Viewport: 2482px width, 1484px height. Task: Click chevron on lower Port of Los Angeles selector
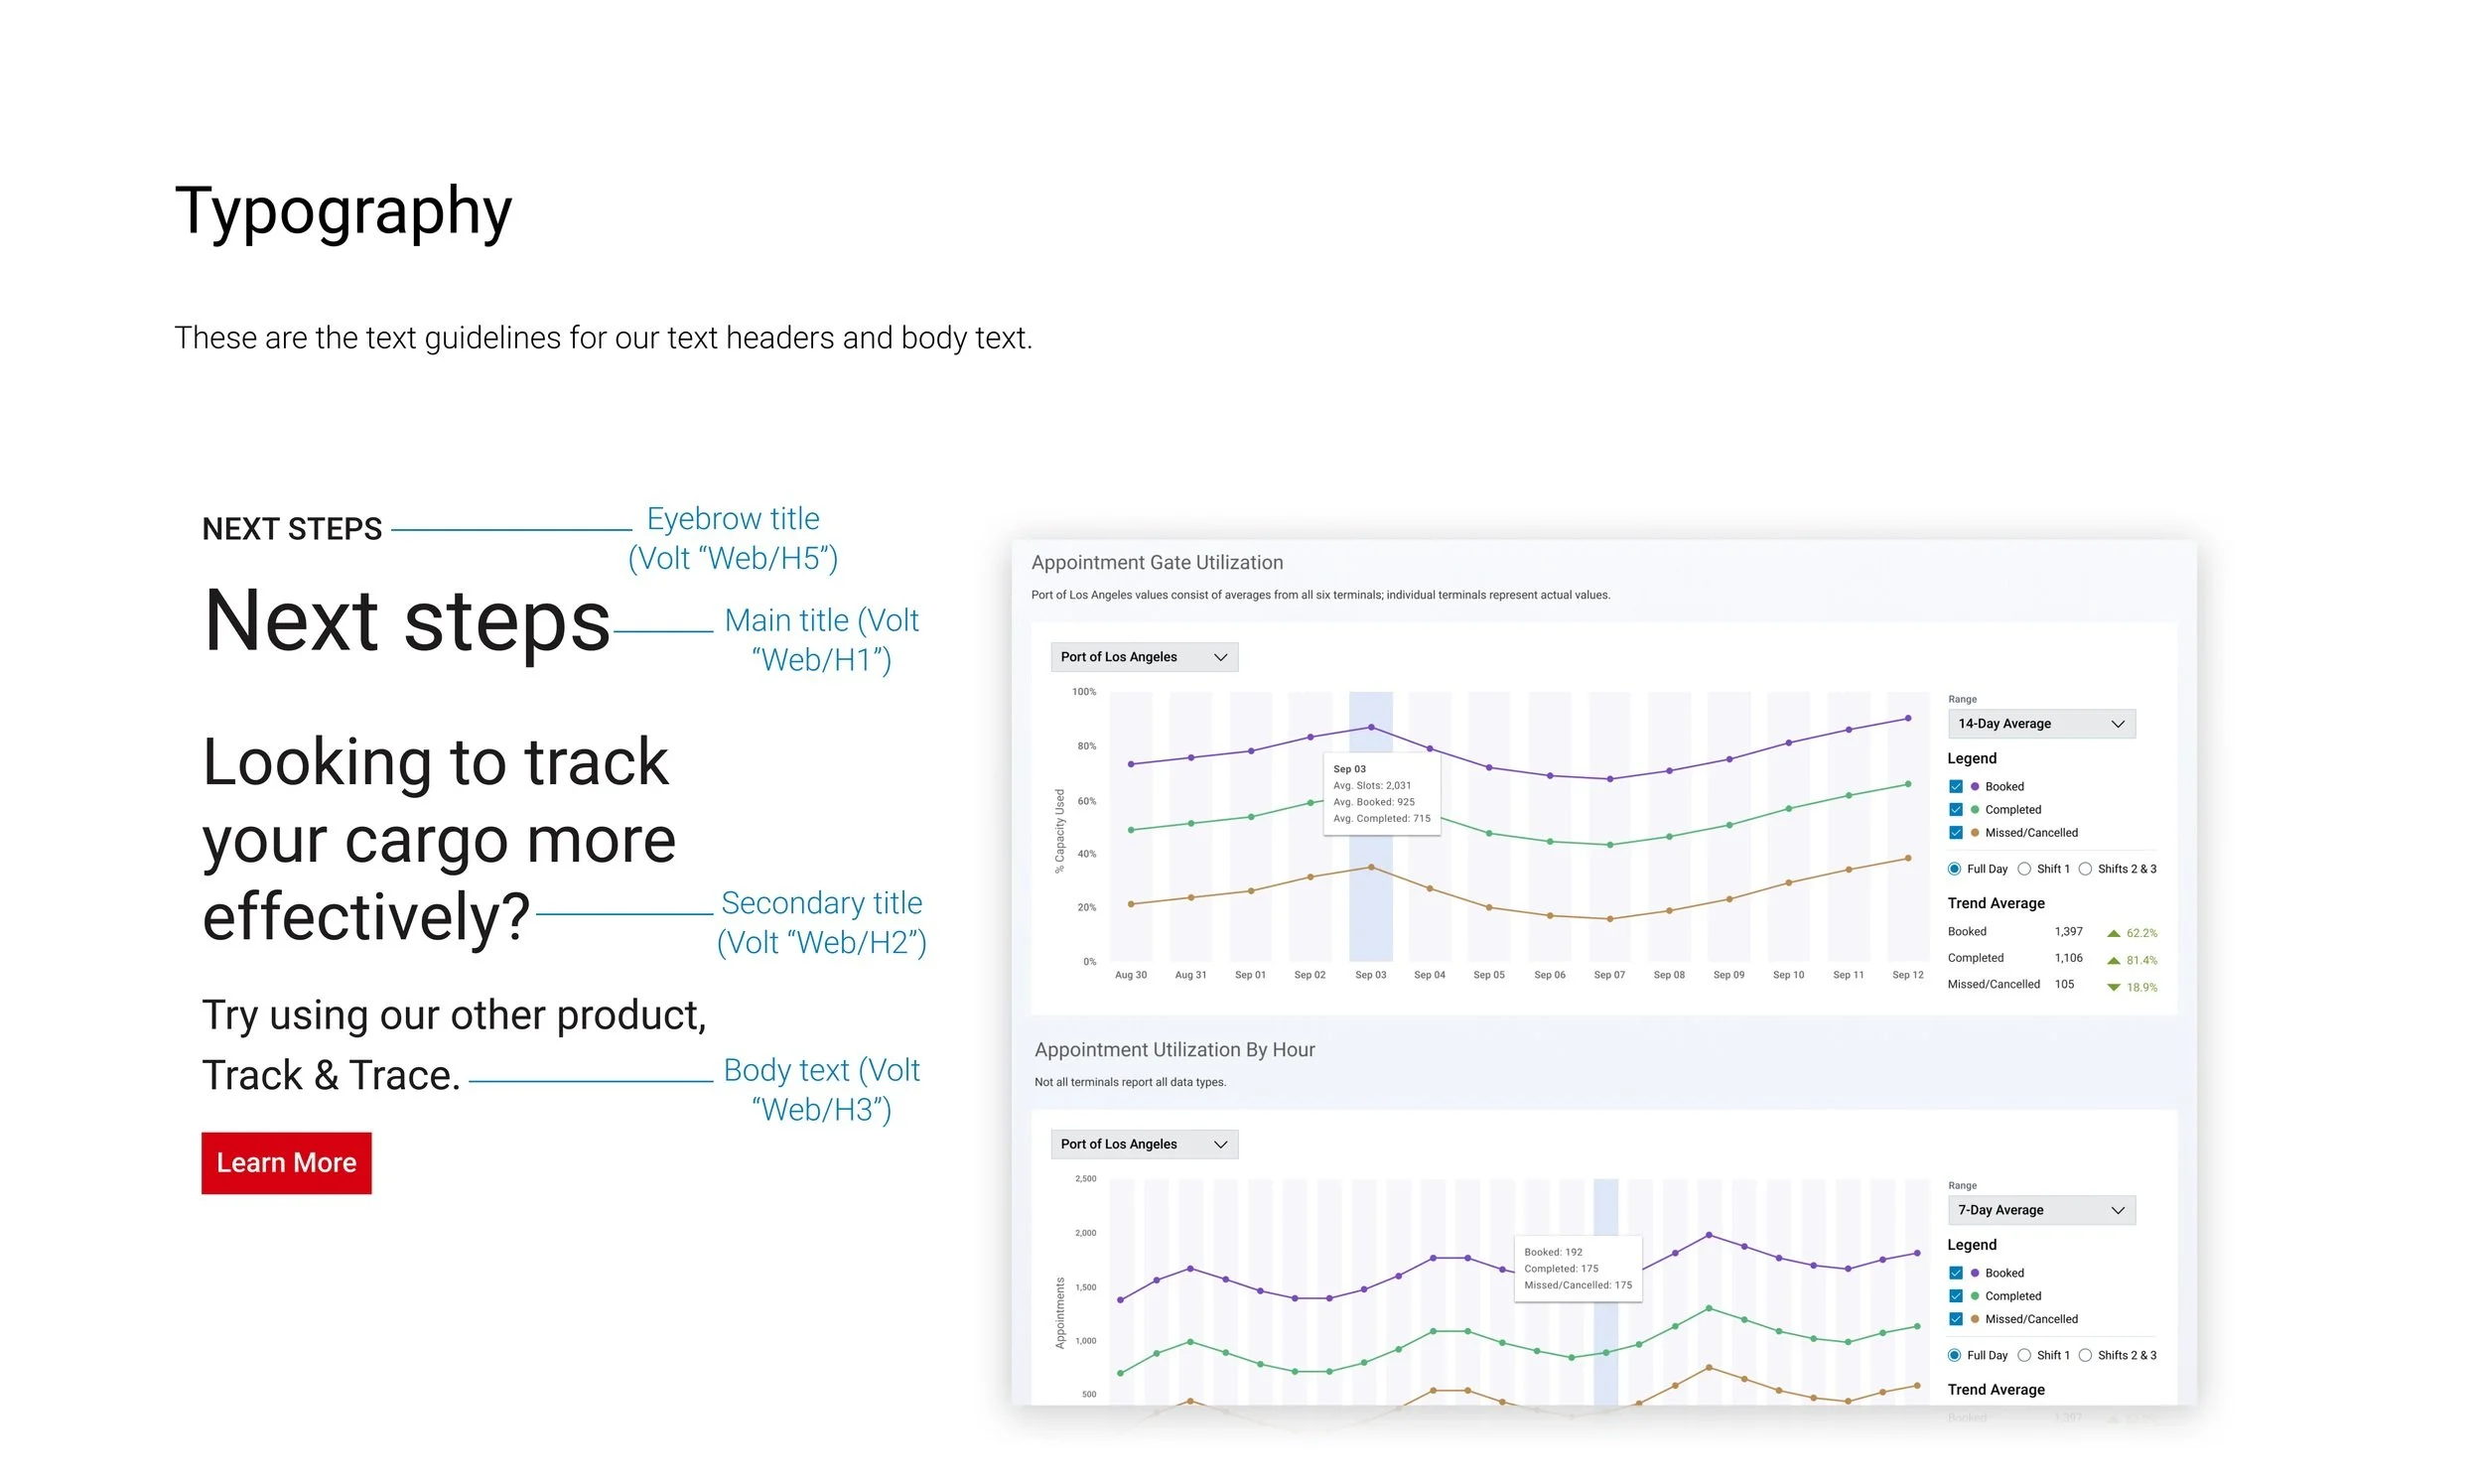(1220, 1144)
